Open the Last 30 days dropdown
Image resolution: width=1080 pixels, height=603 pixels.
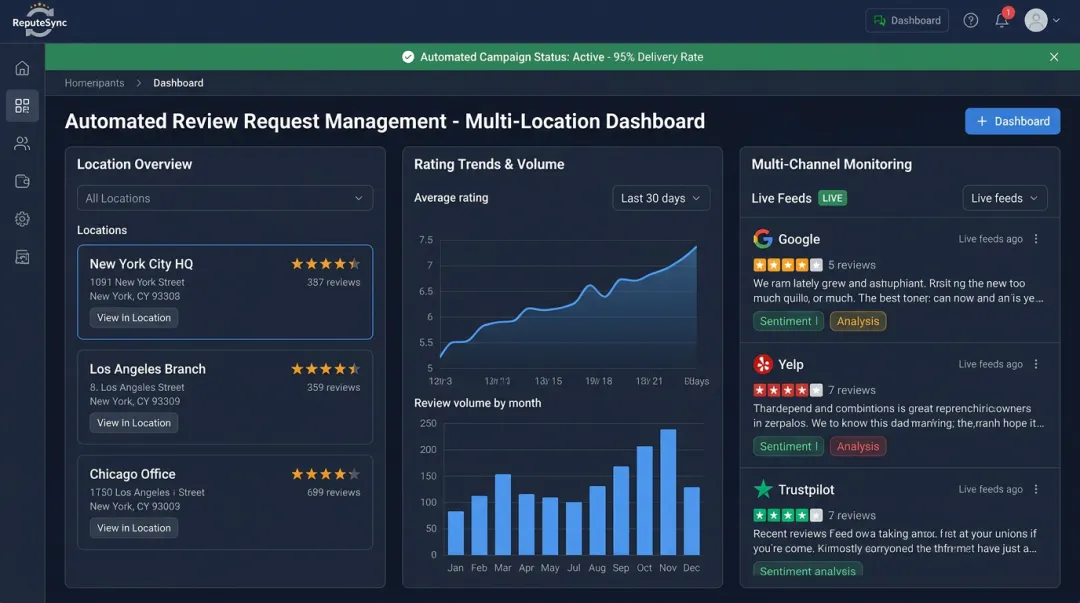661,198
